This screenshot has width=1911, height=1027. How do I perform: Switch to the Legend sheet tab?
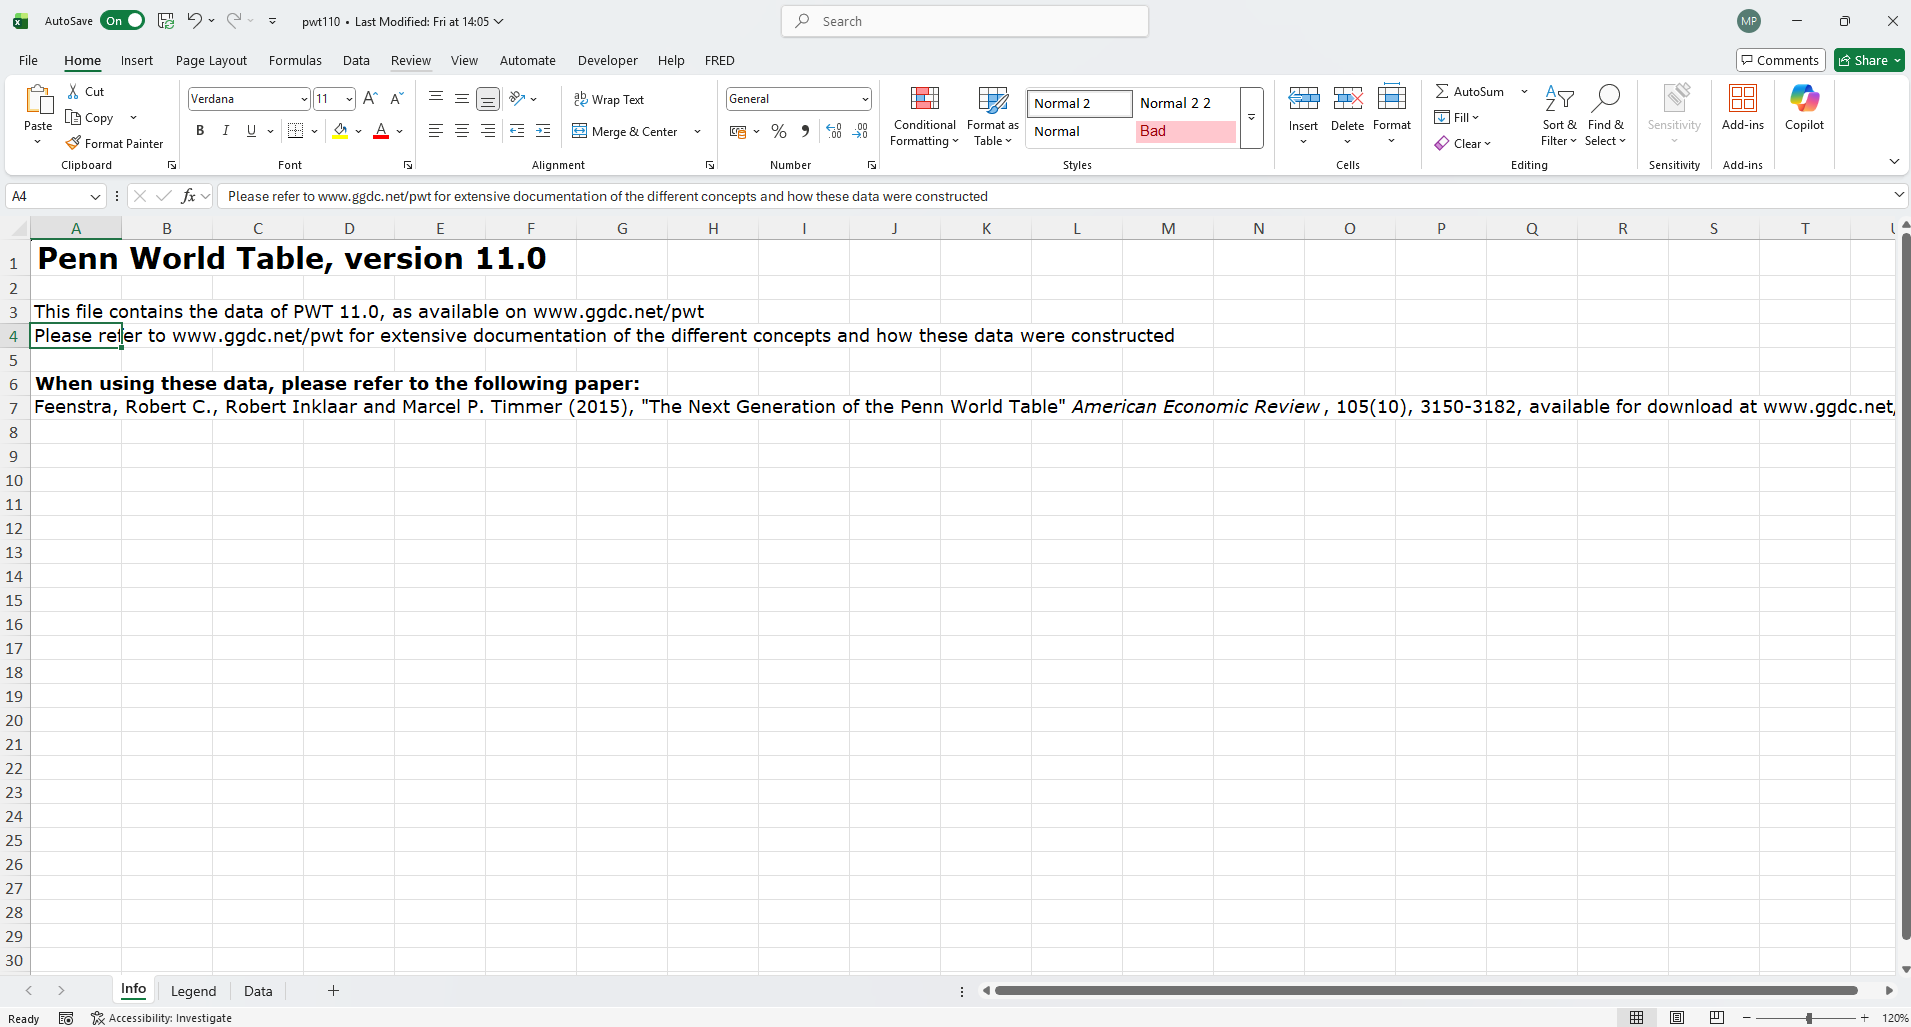pyautogui.click(x=193, y=991)
